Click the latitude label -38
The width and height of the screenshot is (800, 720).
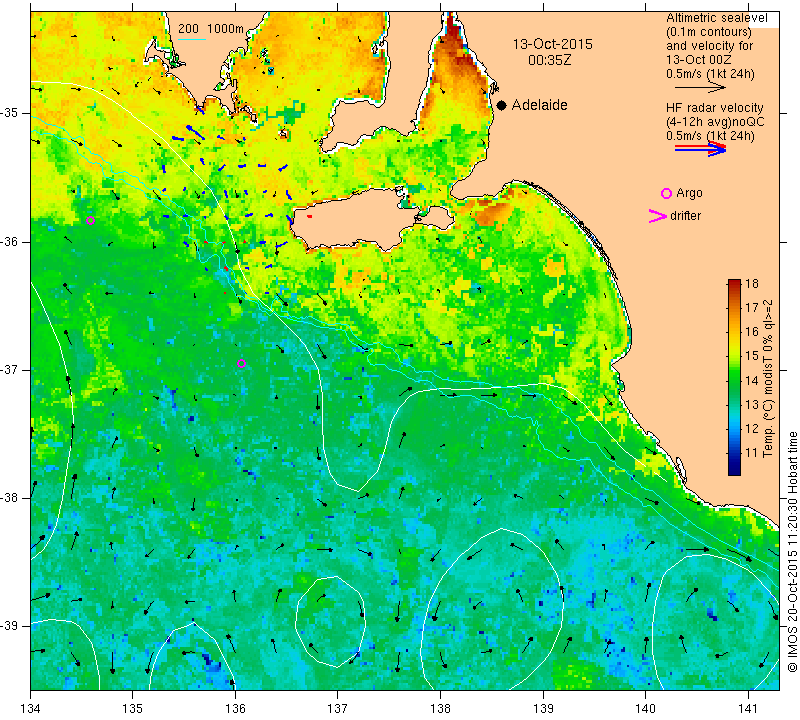pos(10,498)
